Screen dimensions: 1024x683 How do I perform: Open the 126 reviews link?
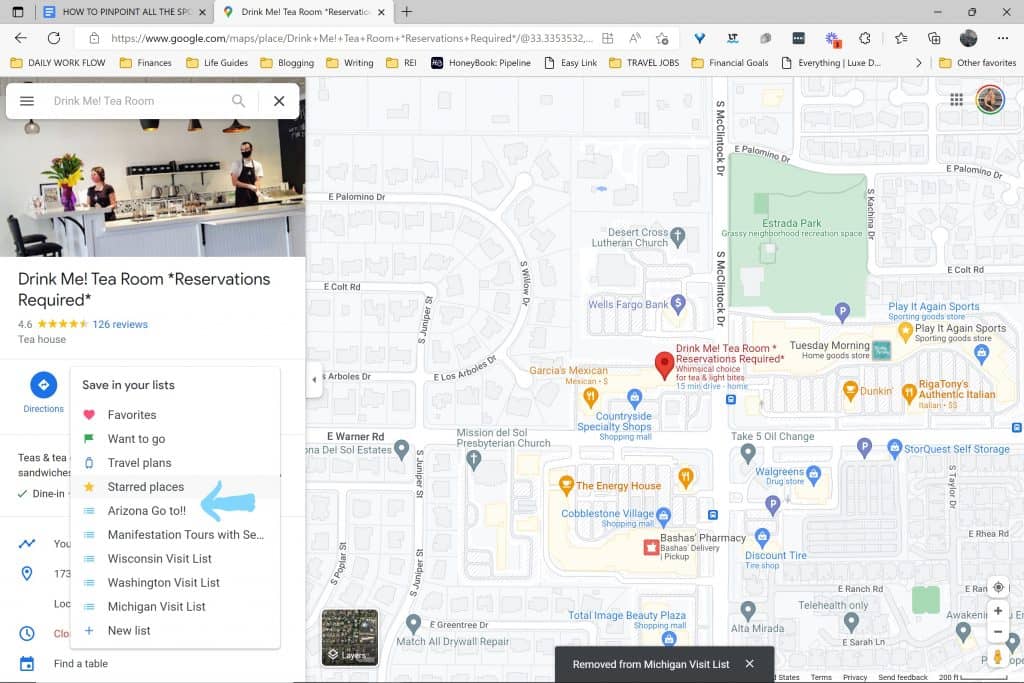[120, 324]
